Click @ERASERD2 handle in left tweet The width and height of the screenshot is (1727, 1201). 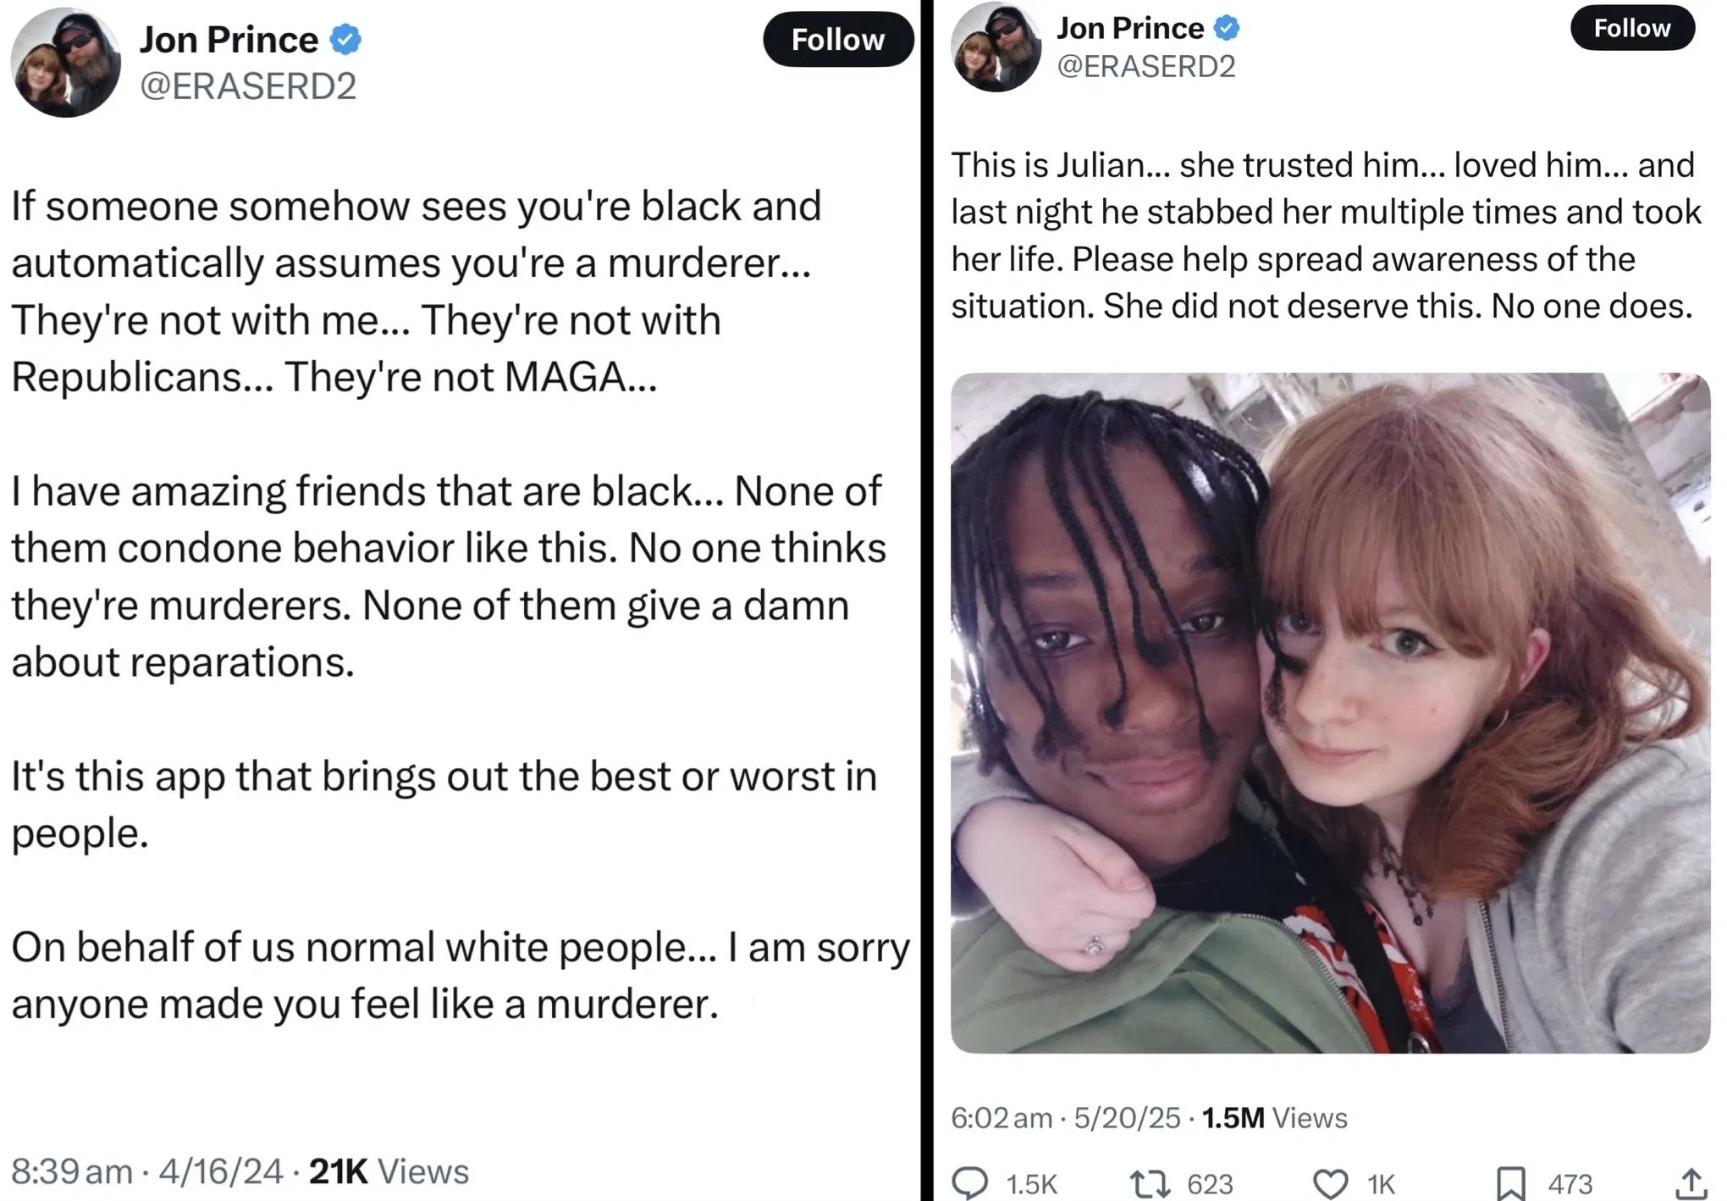point(248,86)
